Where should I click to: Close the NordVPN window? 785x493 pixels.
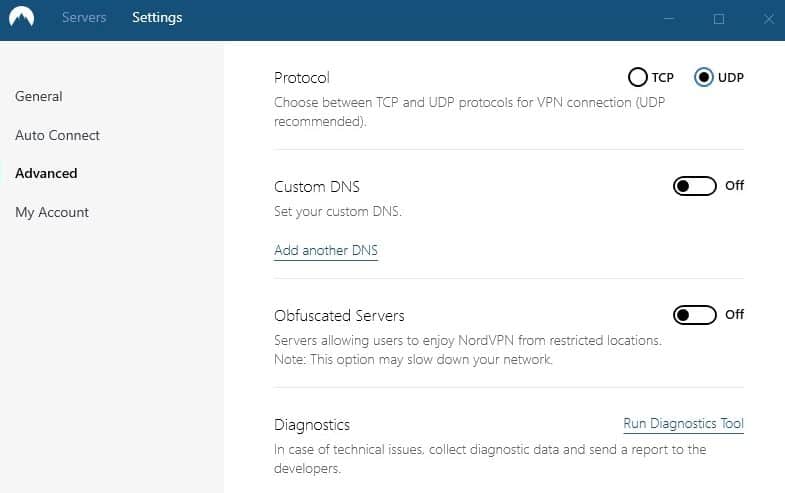(769, 19)
